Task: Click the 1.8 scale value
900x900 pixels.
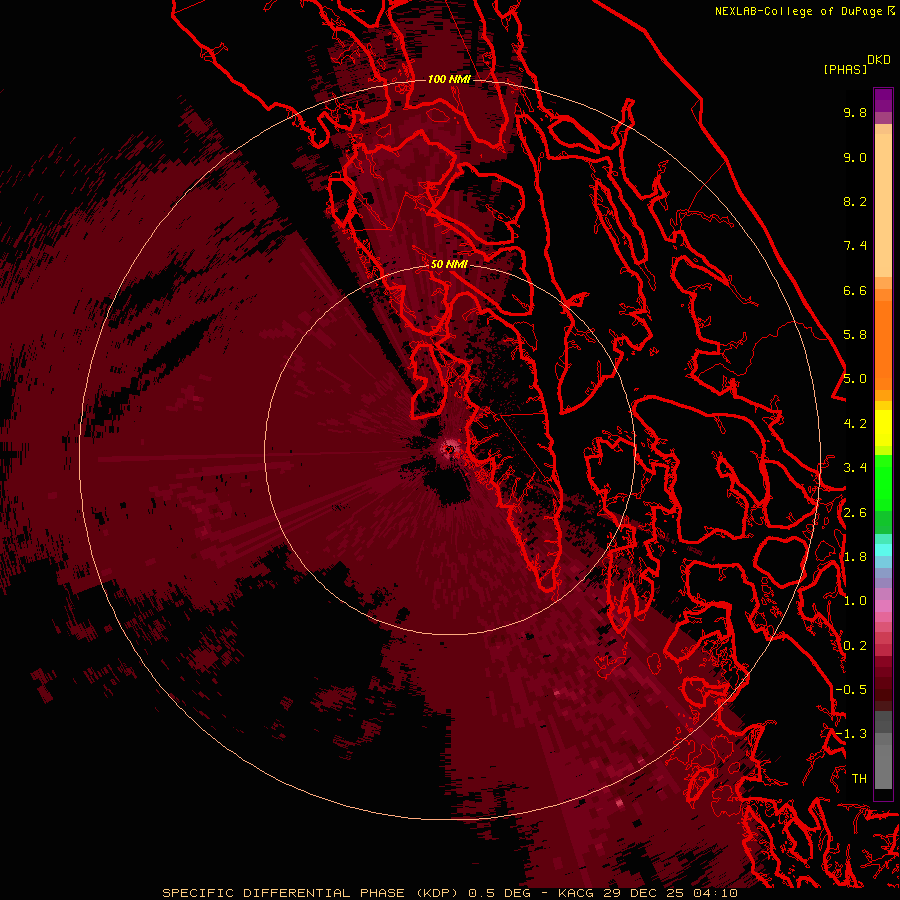Action: point(855,557)
